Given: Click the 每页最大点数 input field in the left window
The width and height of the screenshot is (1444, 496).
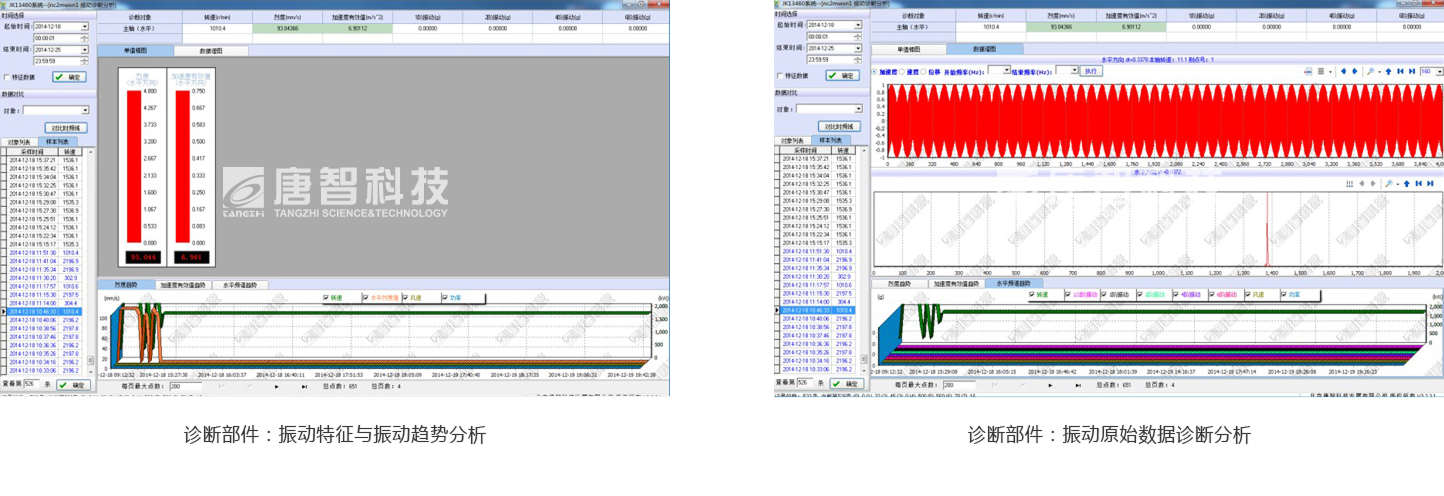Looking at the screenshot, I should 188,385.
